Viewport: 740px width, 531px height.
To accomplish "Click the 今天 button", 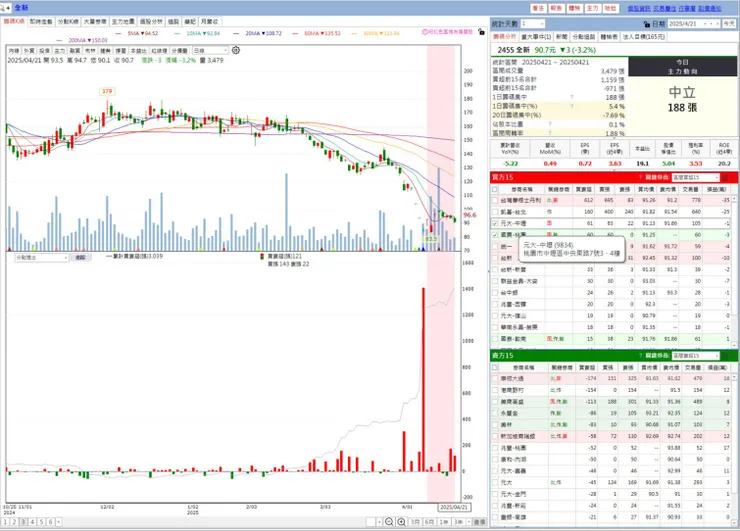I will [x=729, y=24].
